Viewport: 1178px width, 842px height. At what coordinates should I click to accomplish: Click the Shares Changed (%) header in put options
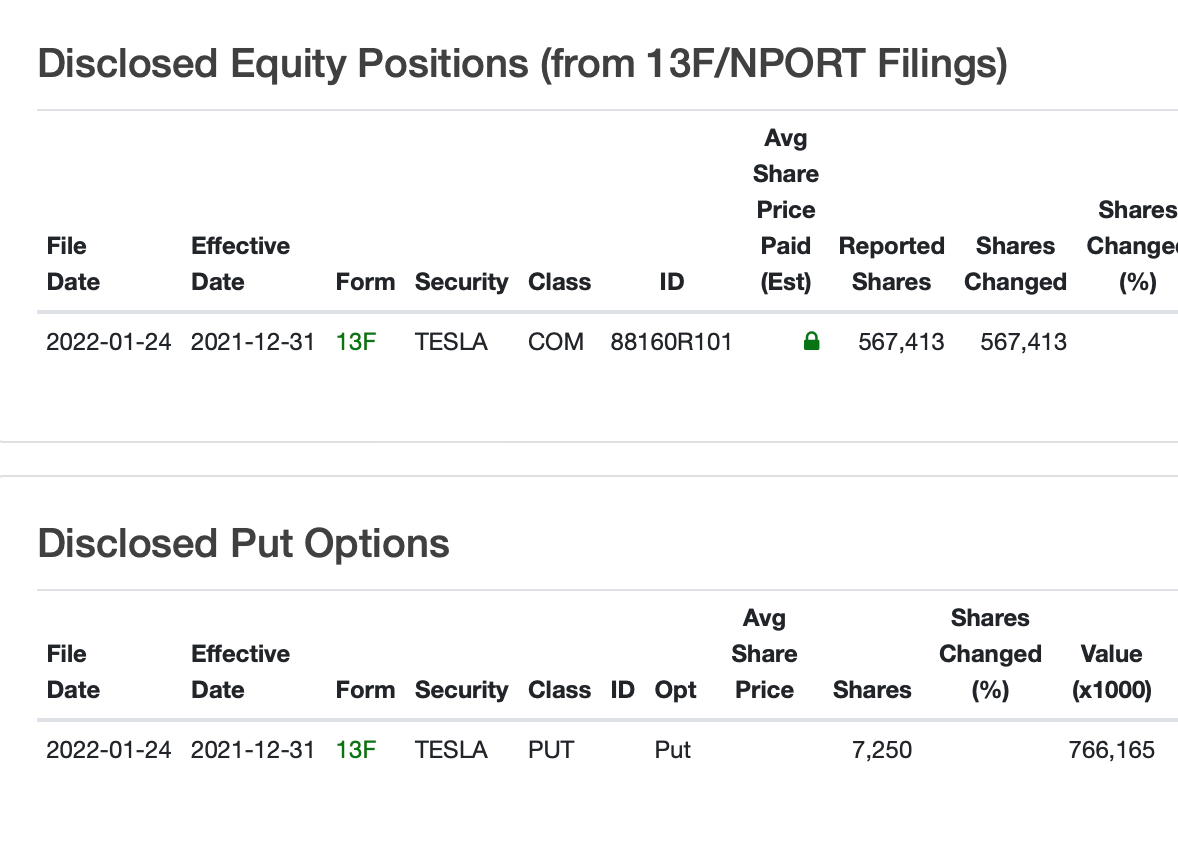click(x=990, y=653)
